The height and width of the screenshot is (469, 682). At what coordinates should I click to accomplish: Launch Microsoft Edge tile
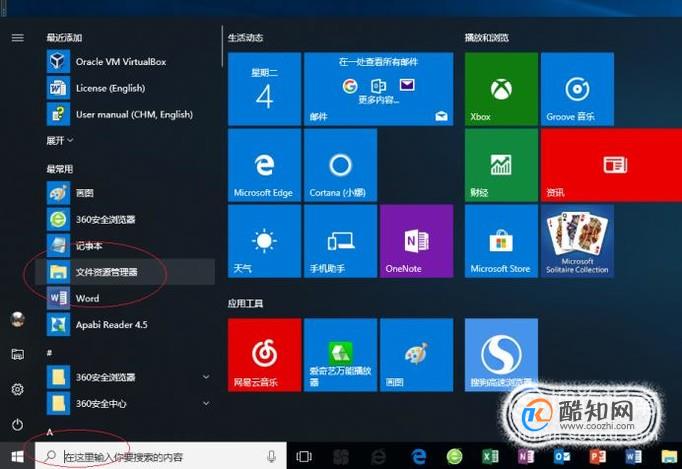[264, 165]
